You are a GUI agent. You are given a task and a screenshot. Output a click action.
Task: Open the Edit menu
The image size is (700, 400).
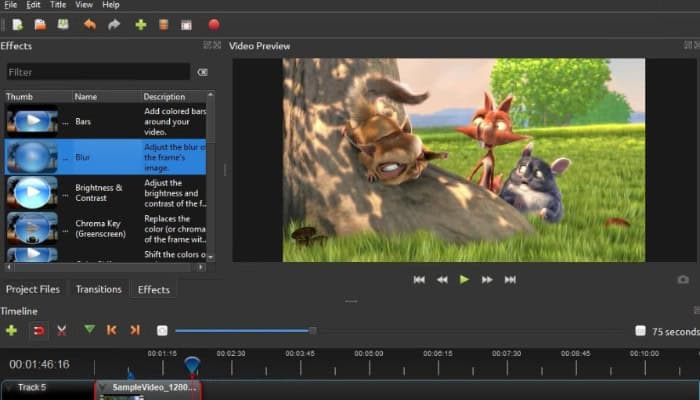(33, 5)
